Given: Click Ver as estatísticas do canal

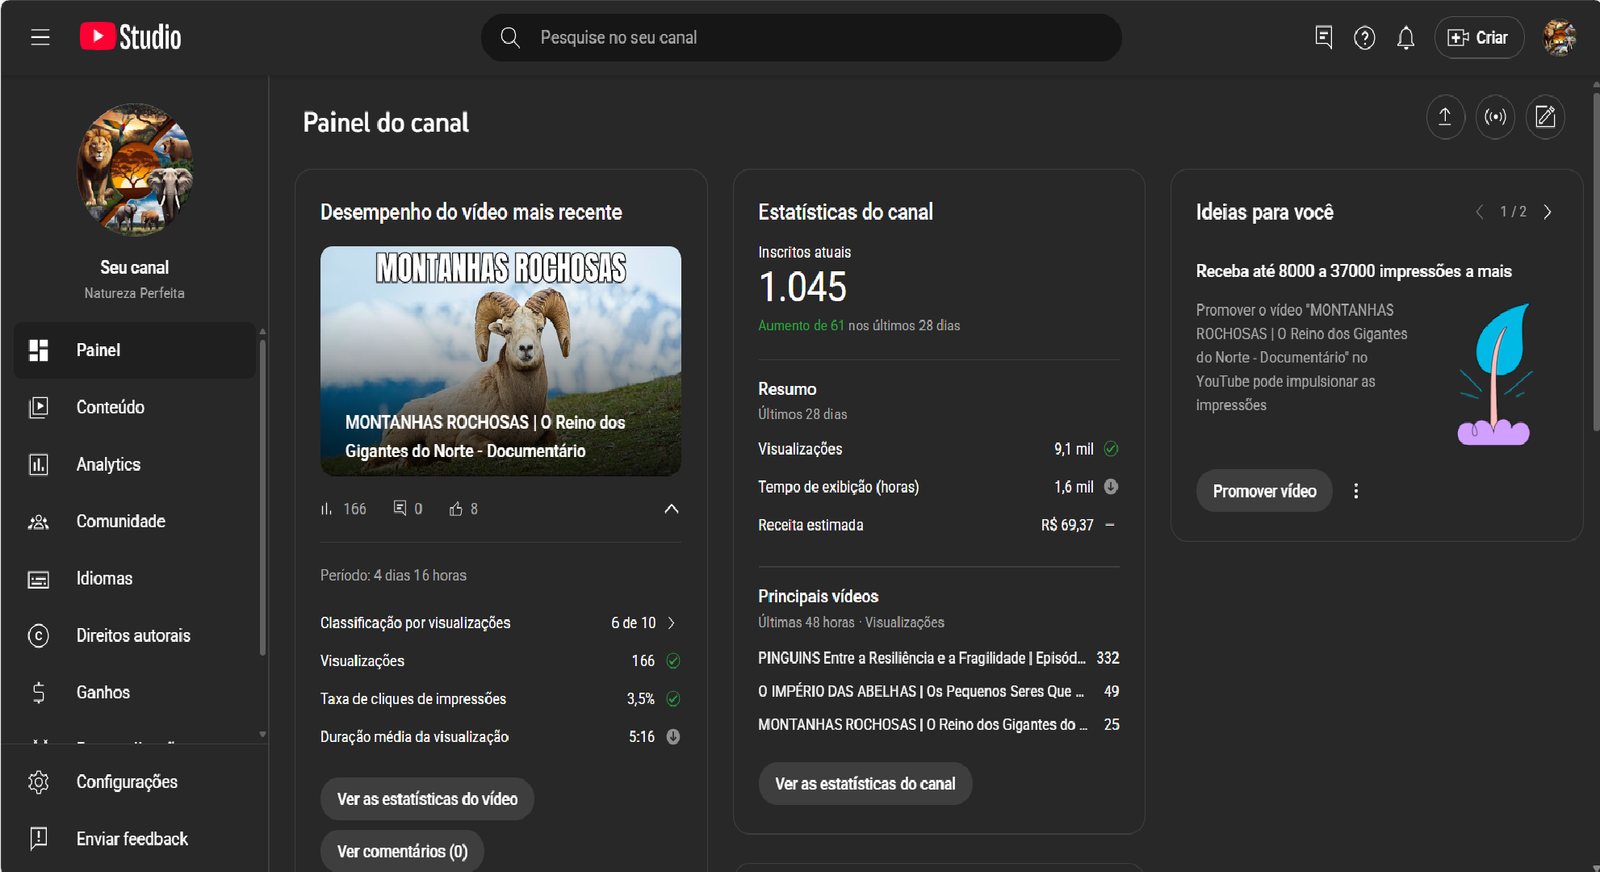Looking at the screenshot, I should [865, 784].
